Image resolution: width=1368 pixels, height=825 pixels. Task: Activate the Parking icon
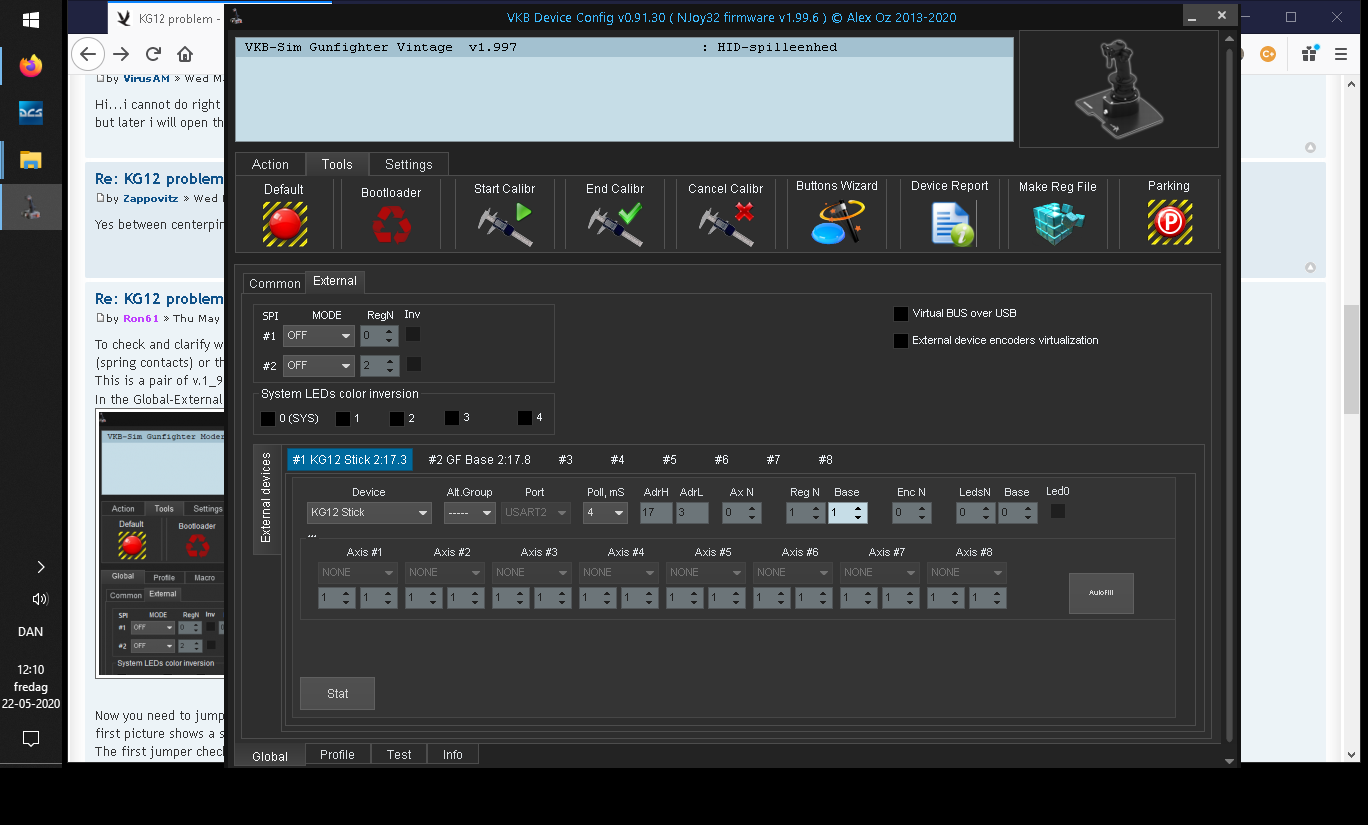click(1168, 222)
